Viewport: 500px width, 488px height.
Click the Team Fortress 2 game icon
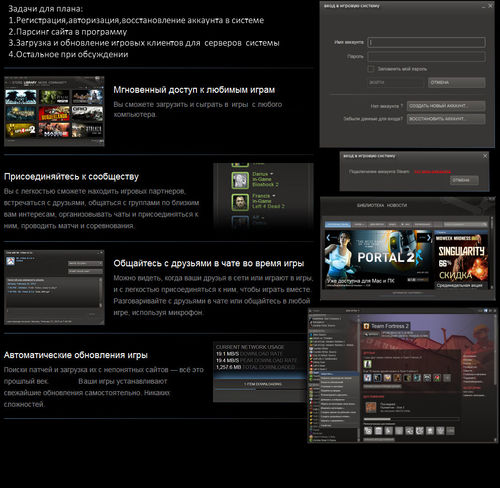366,326
